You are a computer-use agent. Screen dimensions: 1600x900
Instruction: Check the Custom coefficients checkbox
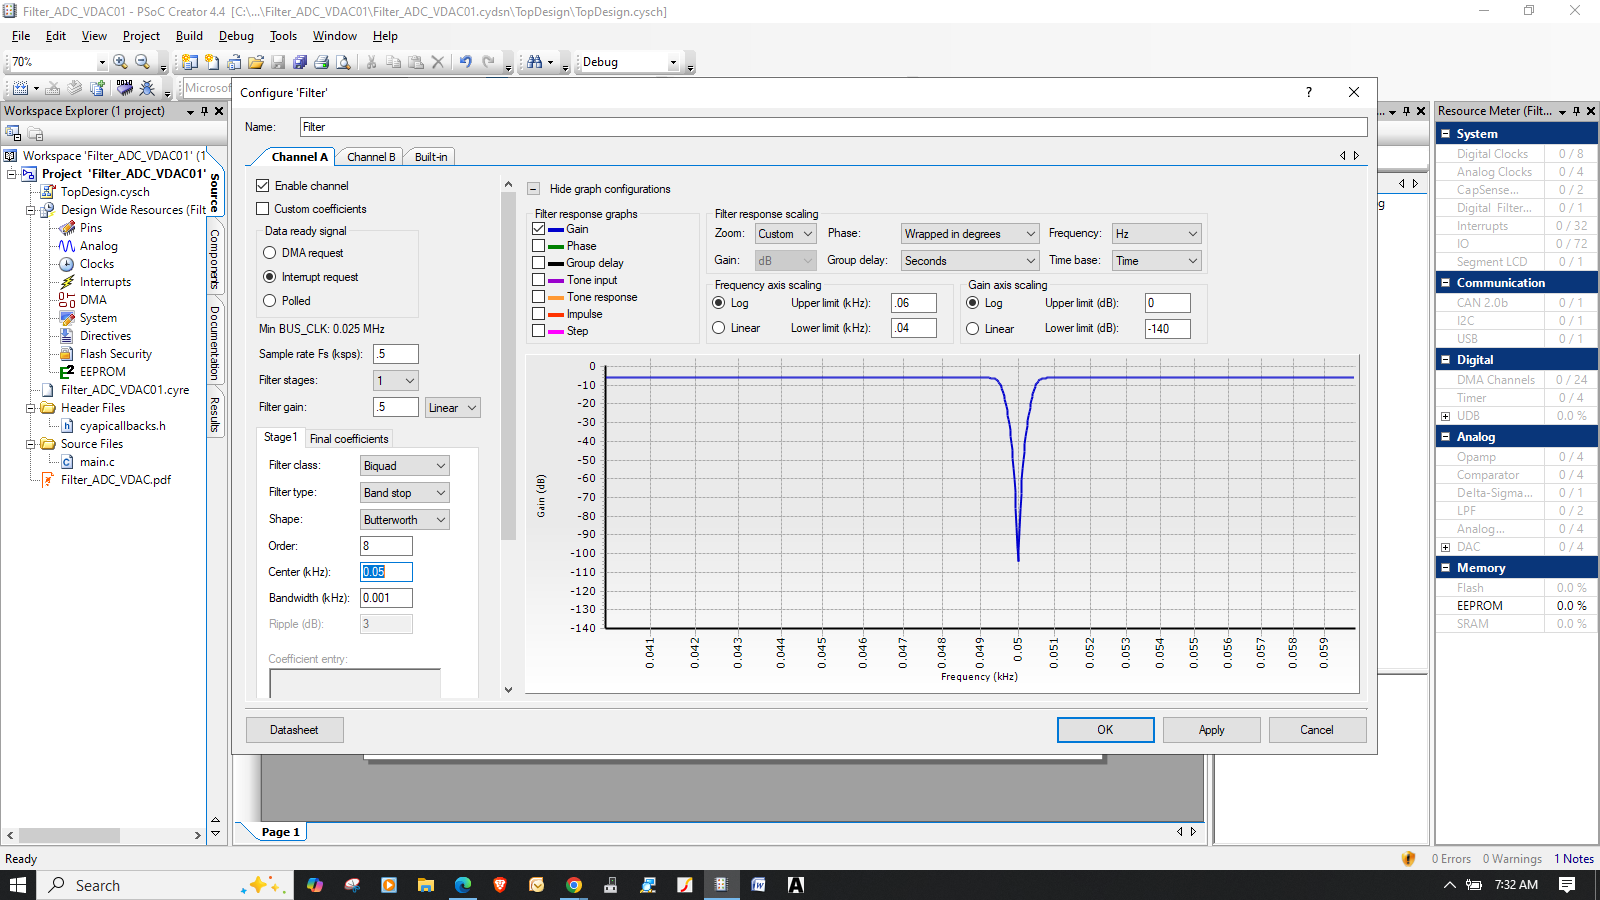(263, 209)
